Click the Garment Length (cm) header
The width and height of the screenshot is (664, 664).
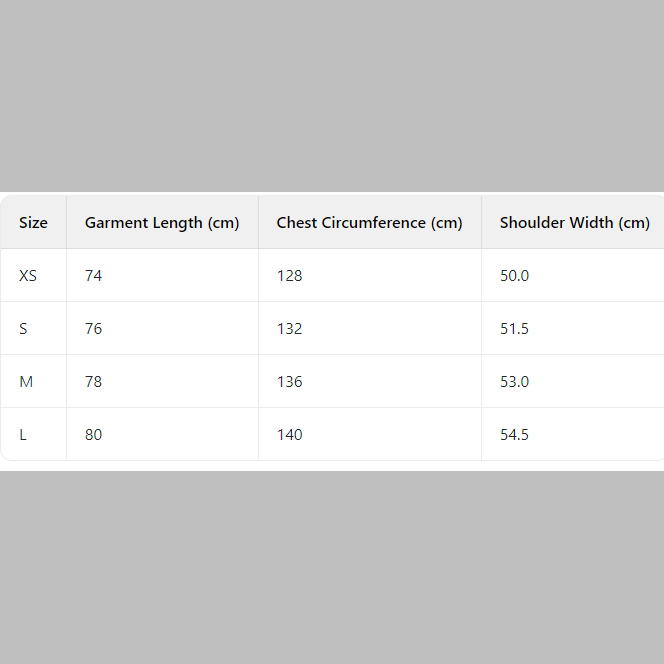162,223
